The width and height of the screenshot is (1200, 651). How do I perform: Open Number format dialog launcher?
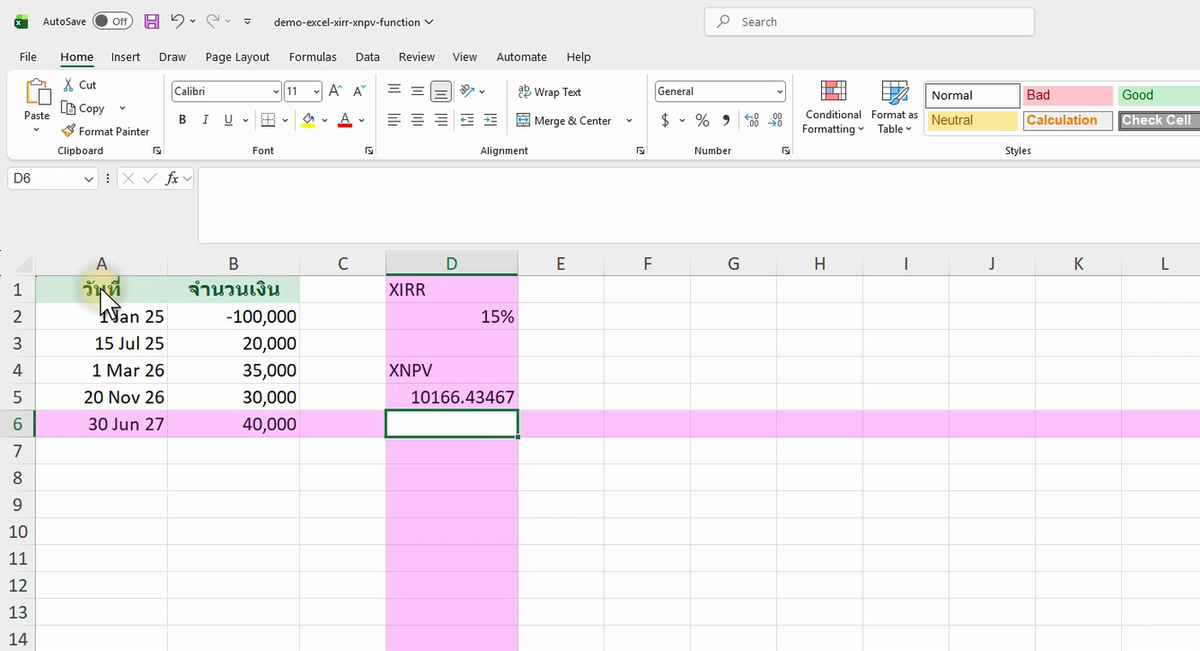[786, 151]
